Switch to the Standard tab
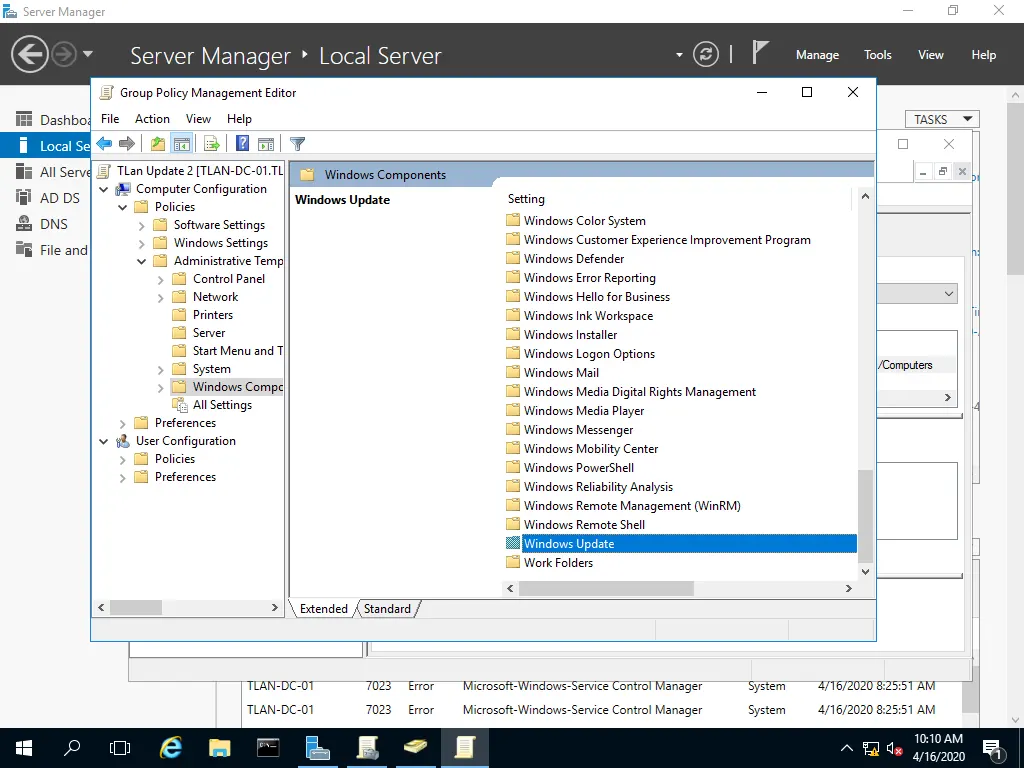 387,609
